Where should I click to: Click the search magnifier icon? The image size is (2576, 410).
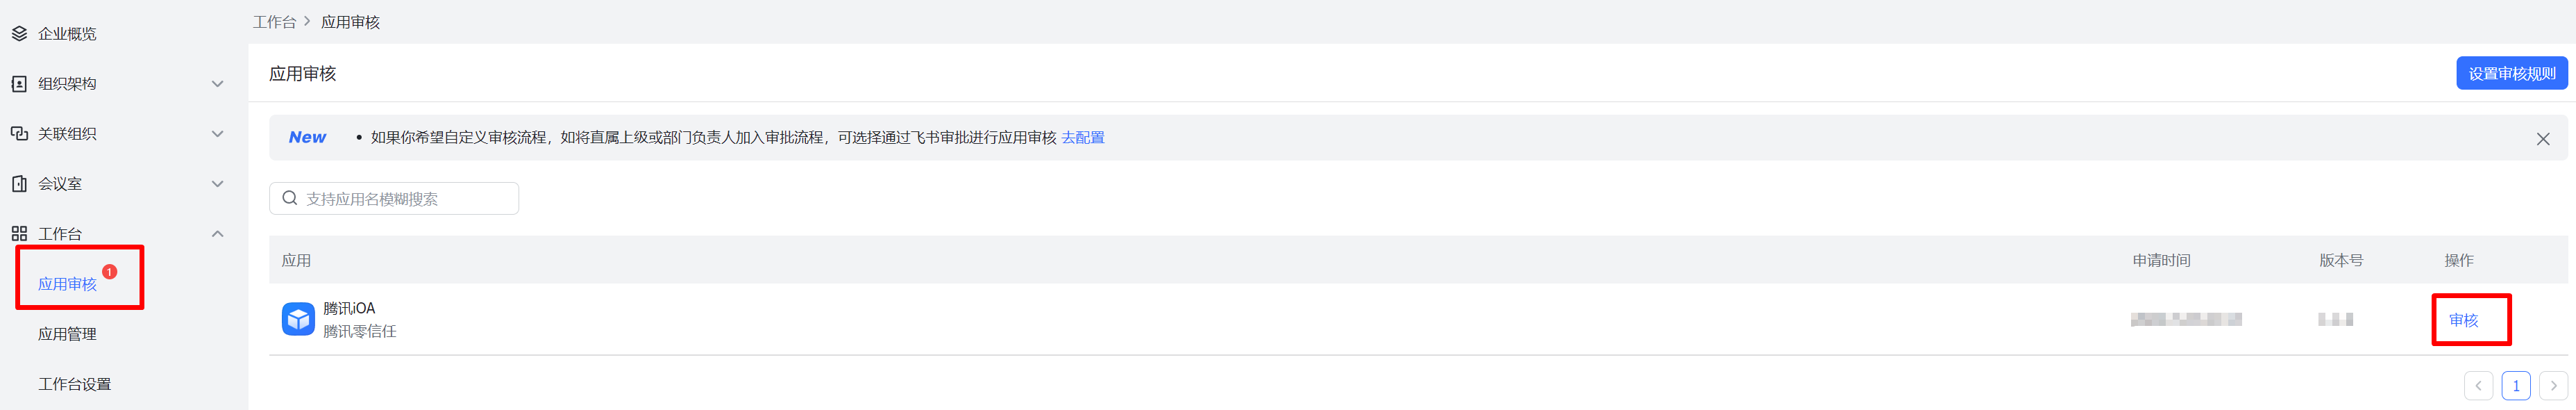click(x=290, y=198)
